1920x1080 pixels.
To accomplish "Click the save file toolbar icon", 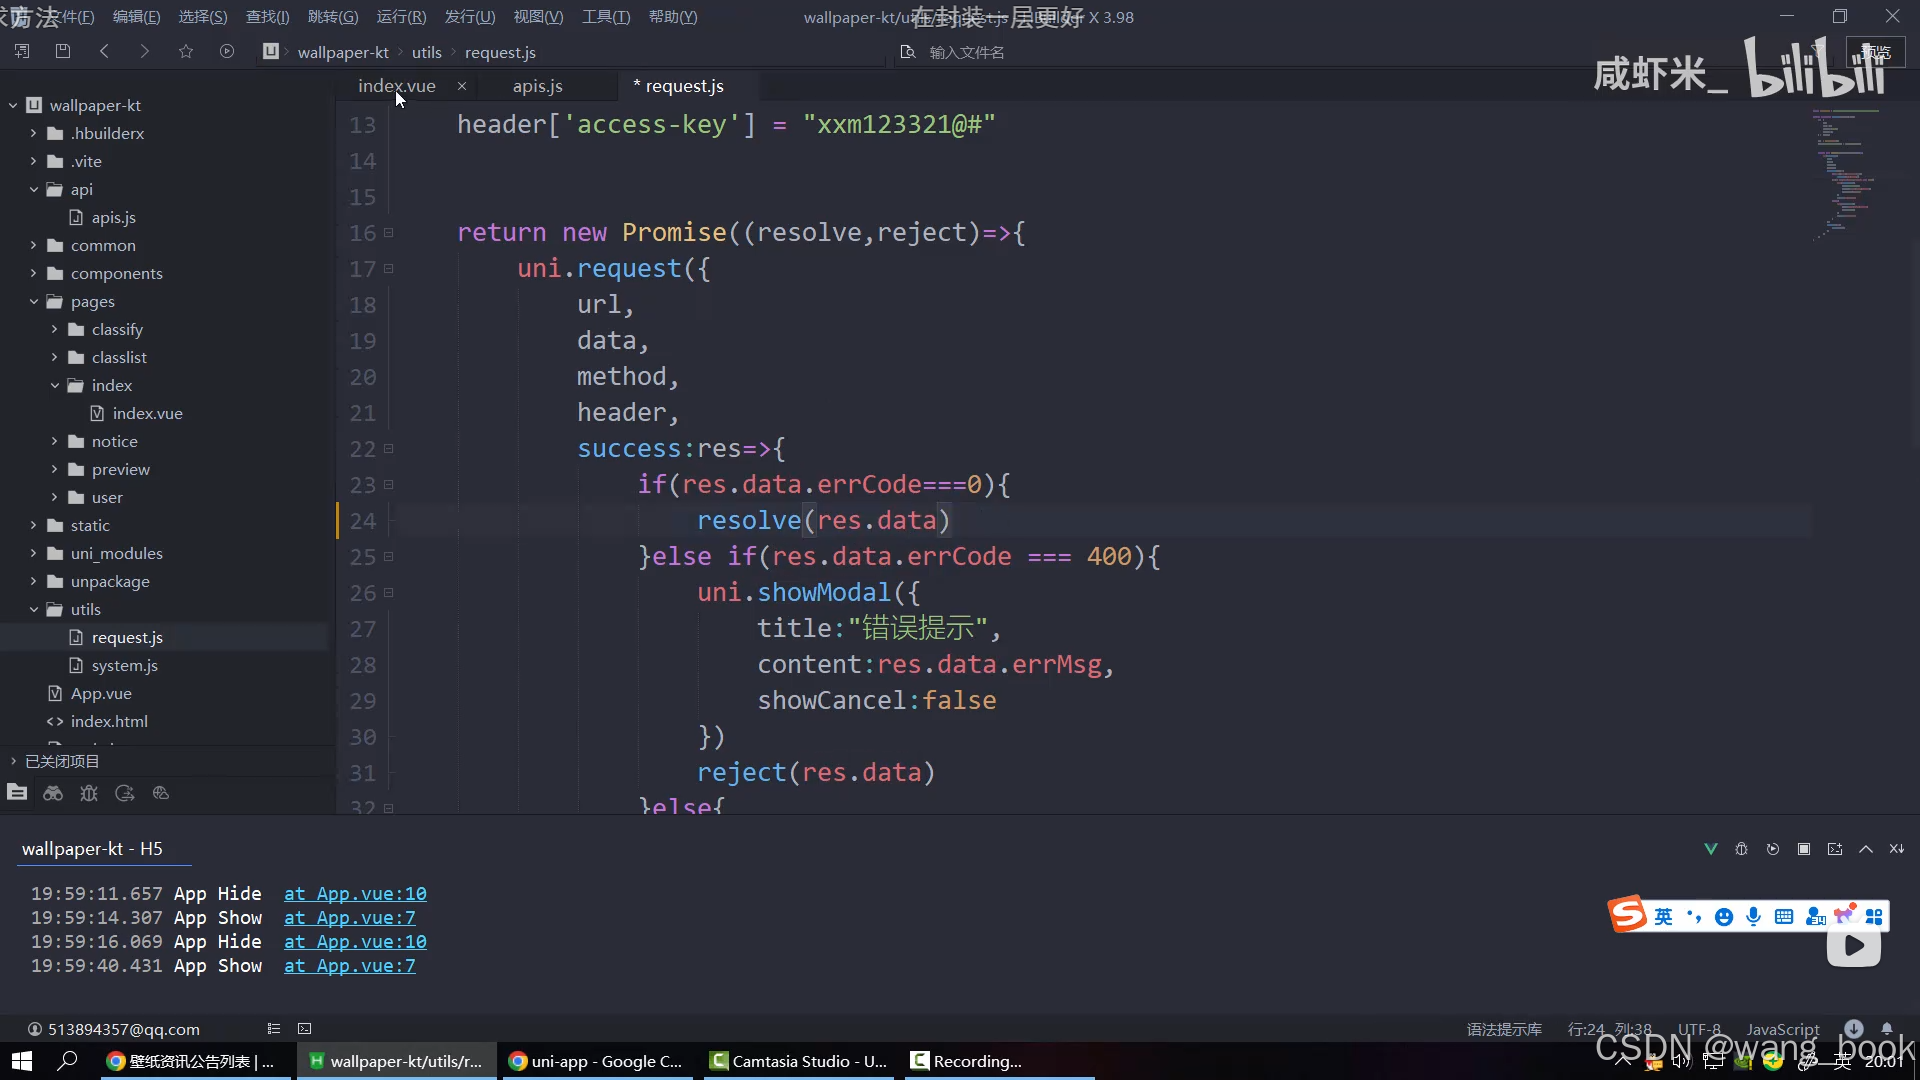I will click(63, 51).
